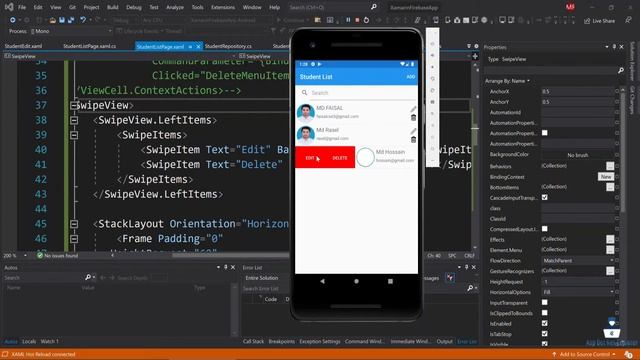The image size is (640, 360).
Task: Close the Properties panel
Action: pyautogui.click(x=621, y=47)
